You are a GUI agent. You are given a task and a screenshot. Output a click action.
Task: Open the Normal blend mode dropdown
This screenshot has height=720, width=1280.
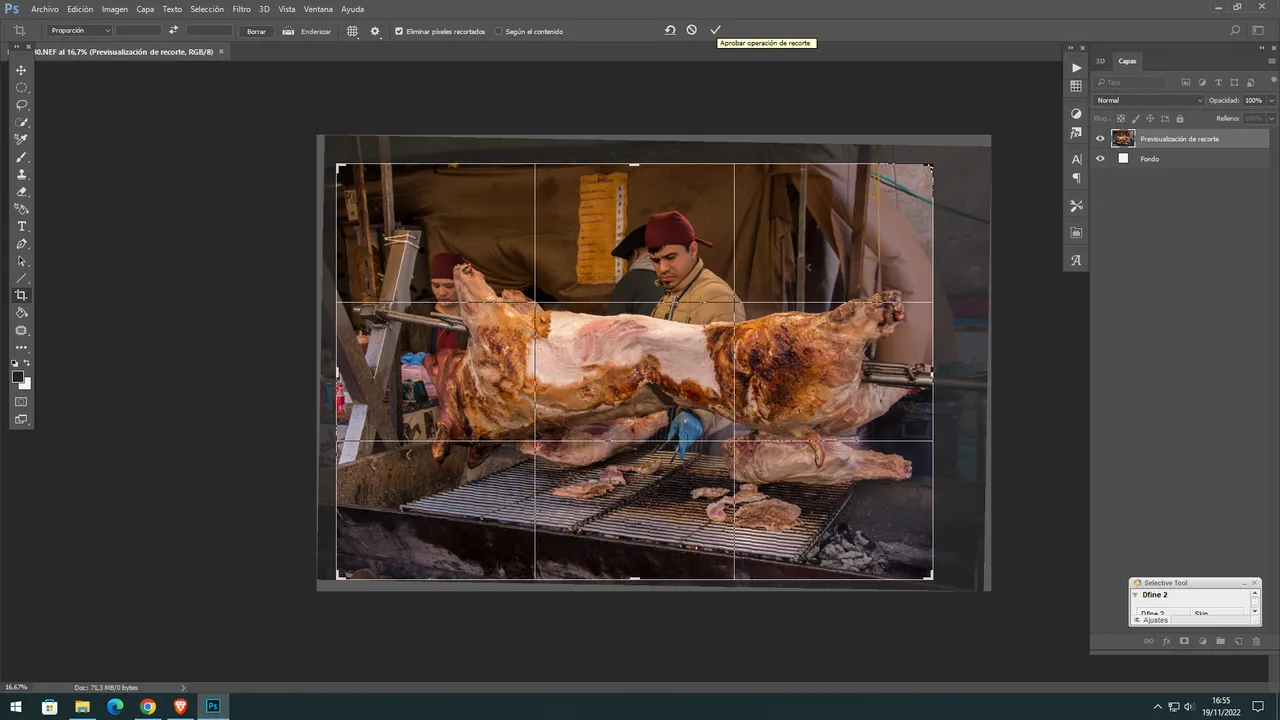click(1149, 100)
